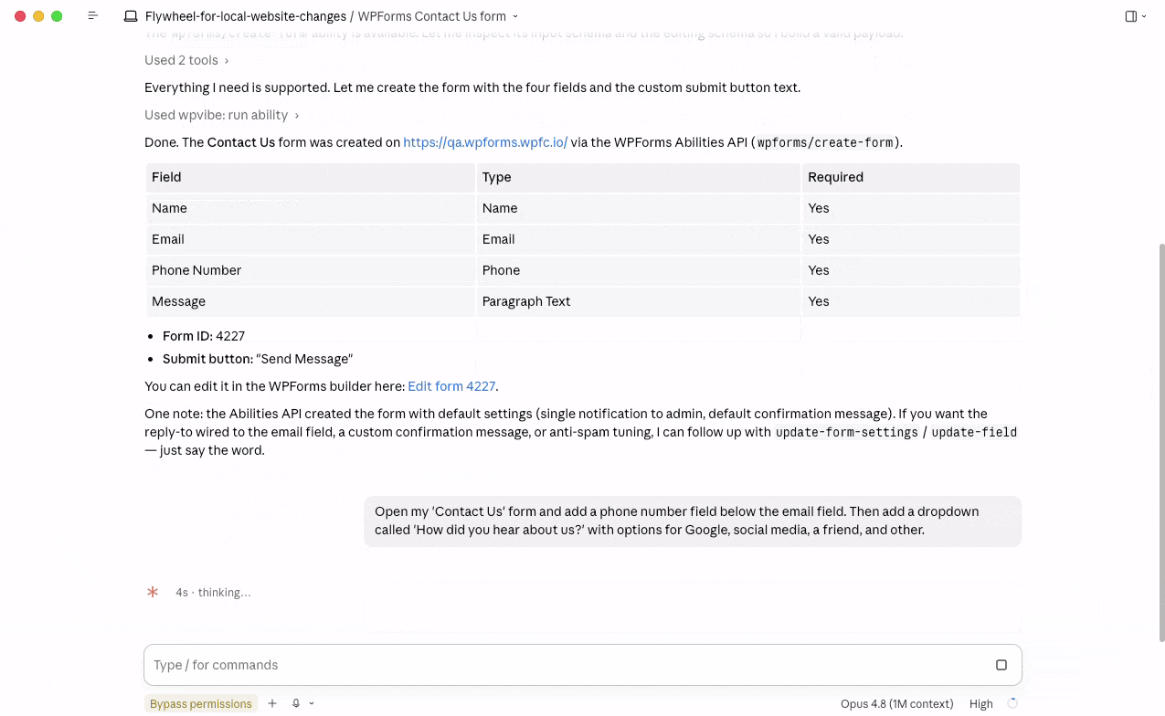1165x716 pixels.
Task: Click the green macOS zoom button
Action: (56, 16)
